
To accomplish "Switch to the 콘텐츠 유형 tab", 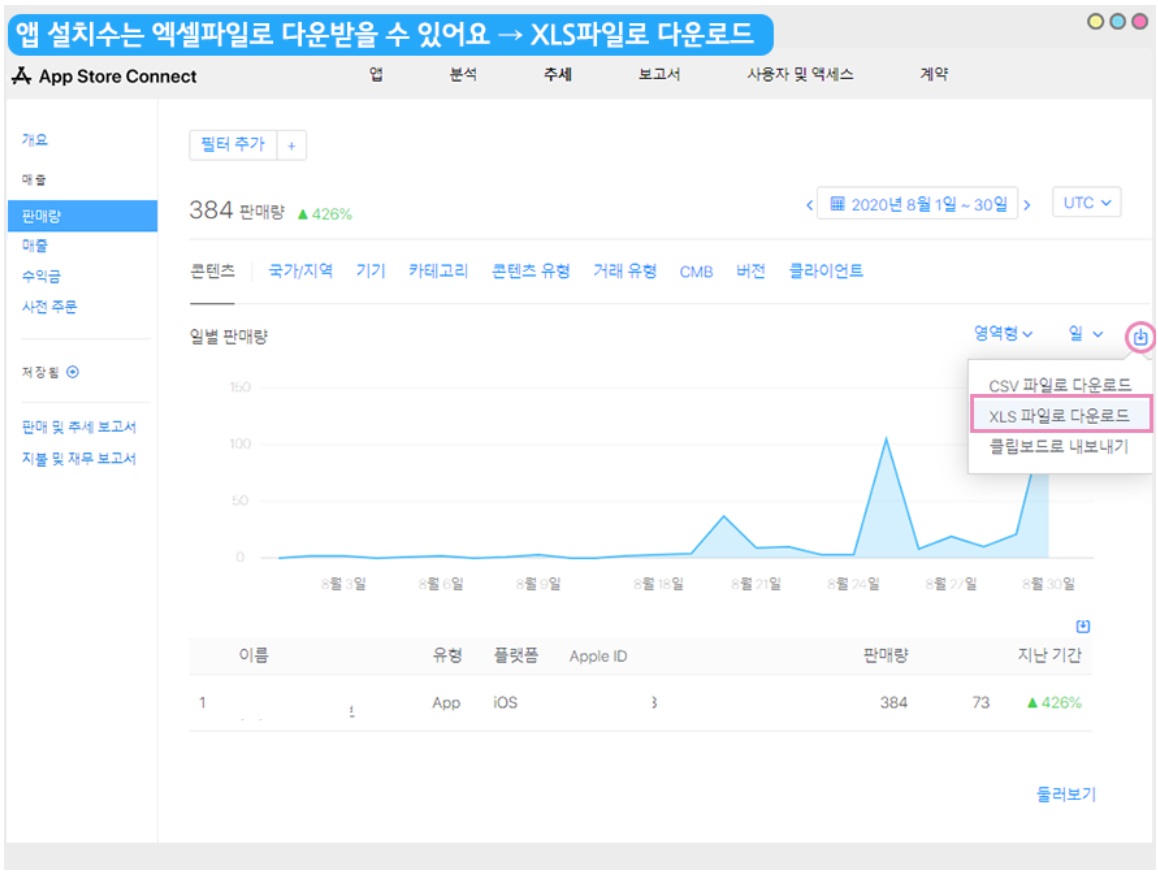I will point(530,271).
